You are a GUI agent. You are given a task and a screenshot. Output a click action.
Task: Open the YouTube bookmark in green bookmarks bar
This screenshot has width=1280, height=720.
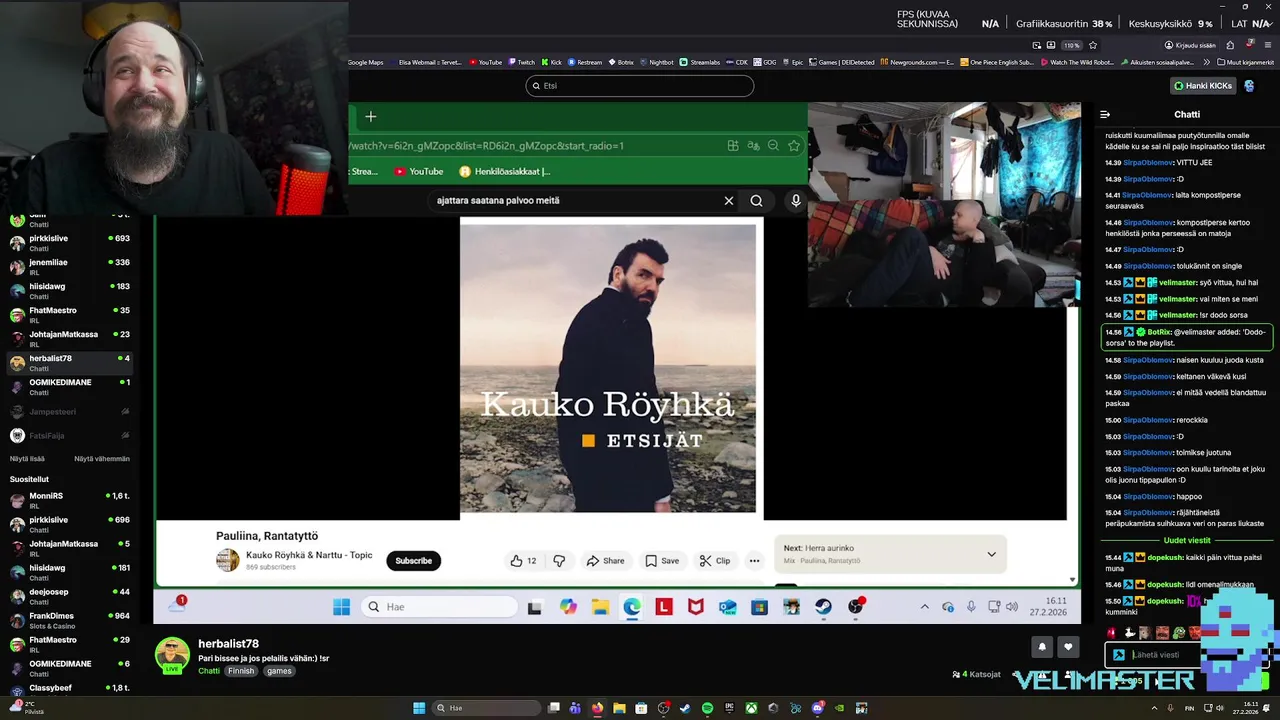pos(419,172)
